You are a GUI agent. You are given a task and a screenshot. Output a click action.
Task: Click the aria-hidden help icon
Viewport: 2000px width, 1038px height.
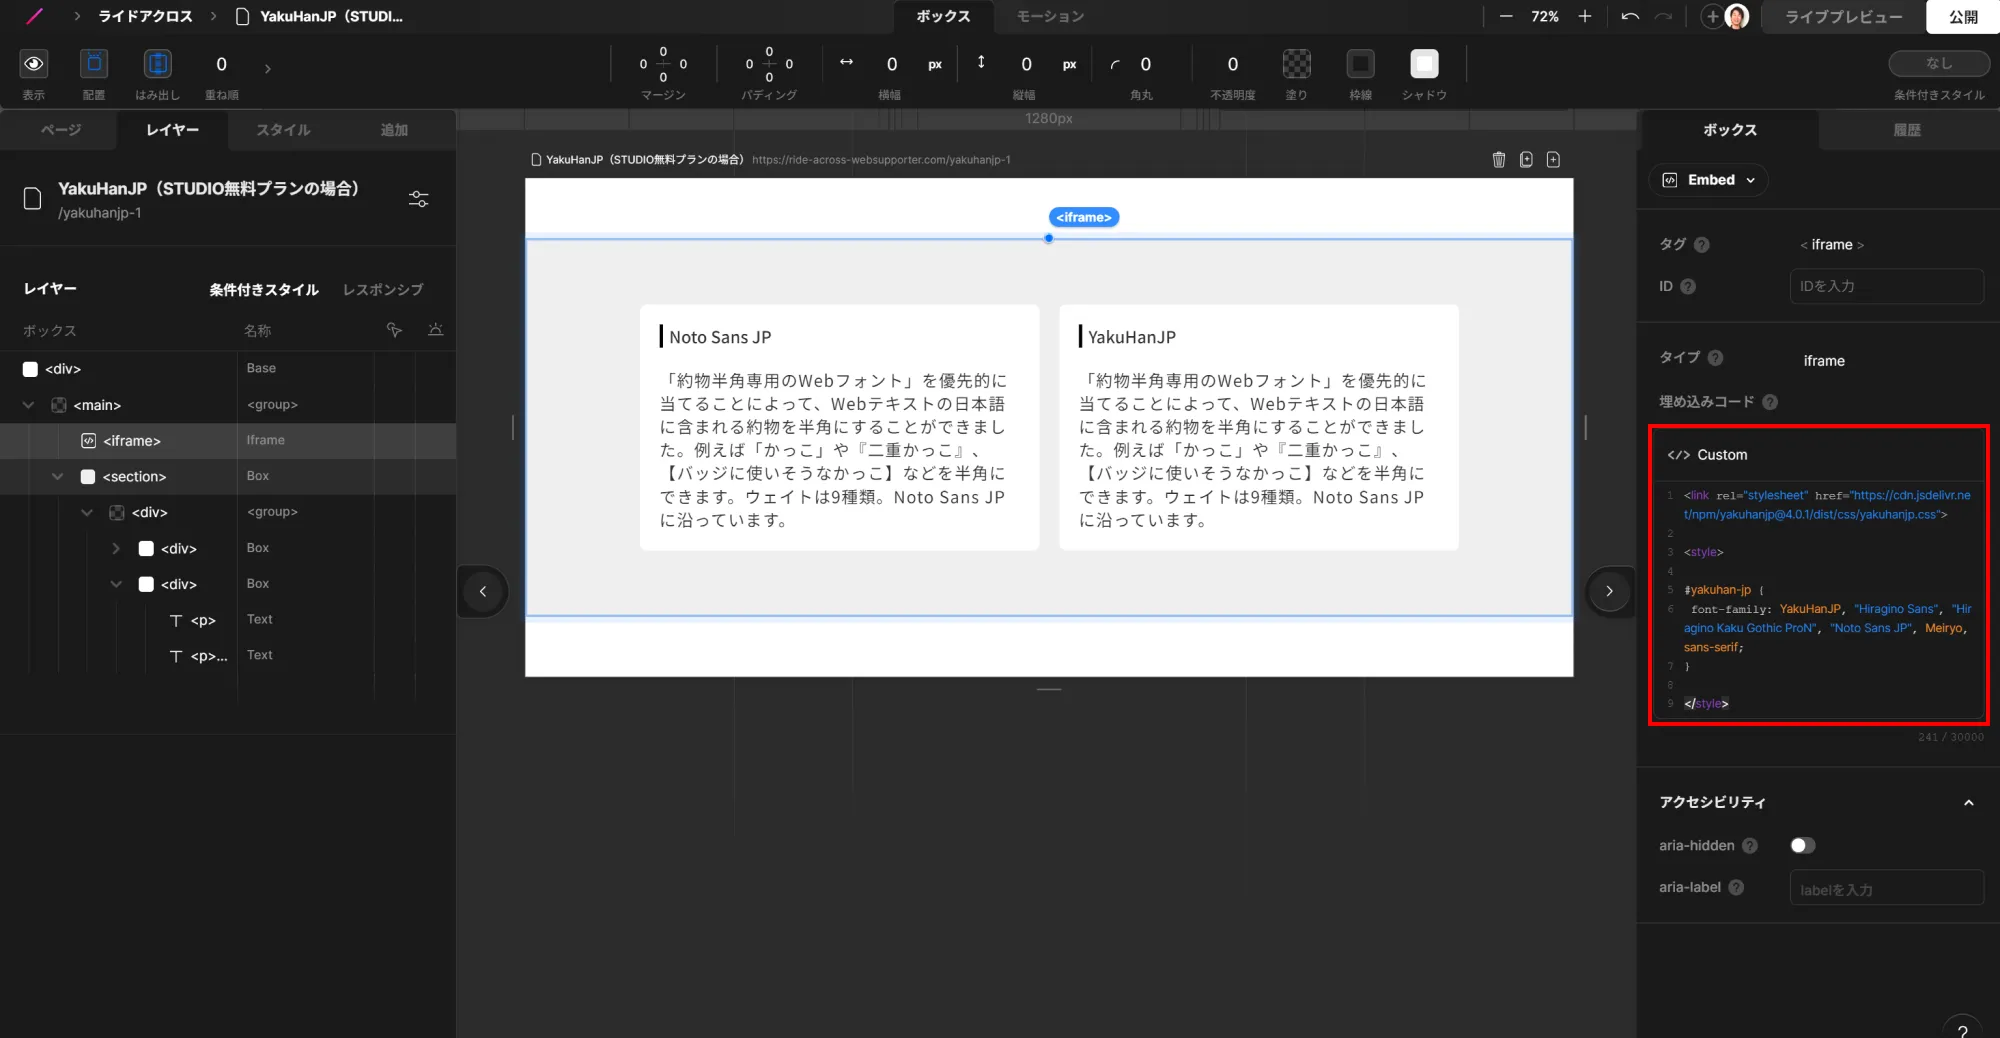pyautogui.click(x=1750, y=846)
